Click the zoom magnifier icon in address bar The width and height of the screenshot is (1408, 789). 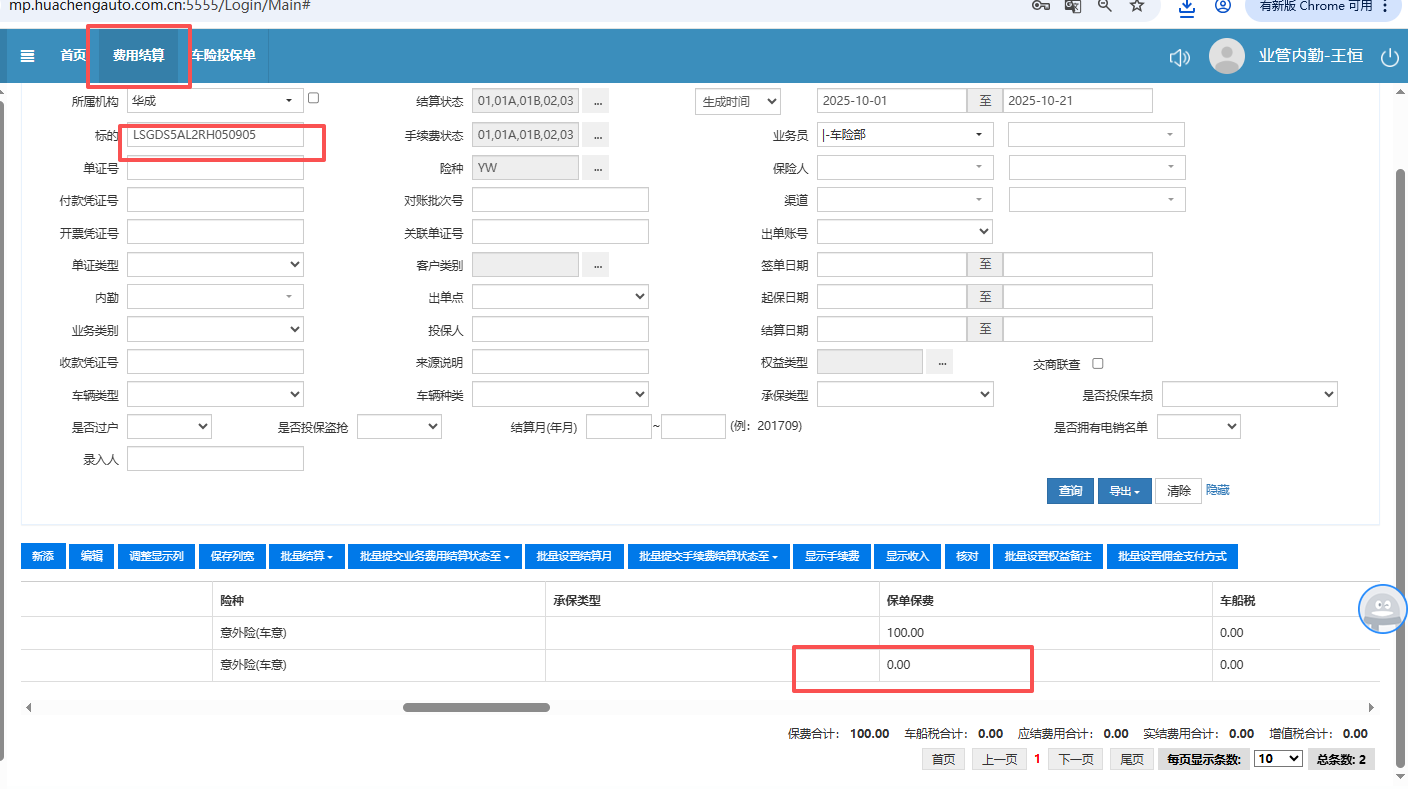1105,6
